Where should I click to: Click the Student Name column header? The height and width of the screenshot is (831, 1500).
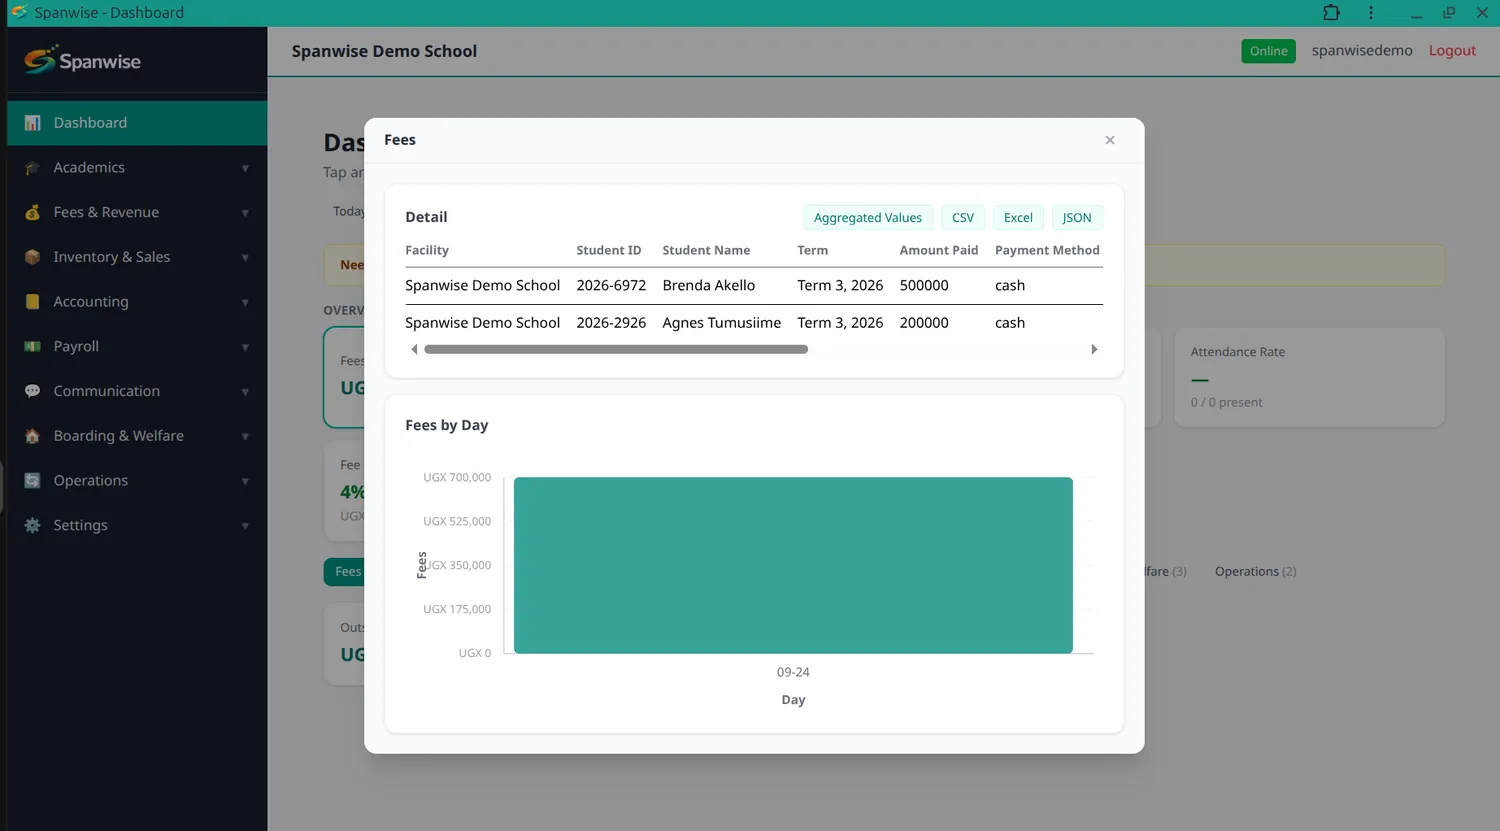click(x=706, y=250)
